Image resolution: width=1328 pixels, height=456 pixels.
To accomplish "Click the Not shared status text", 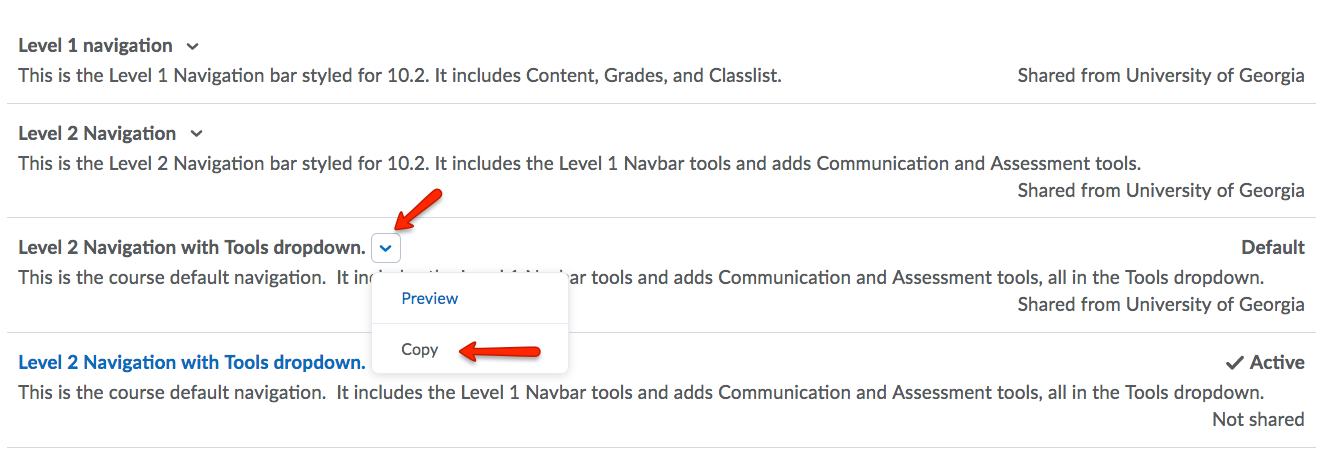I will (1258, 420).
